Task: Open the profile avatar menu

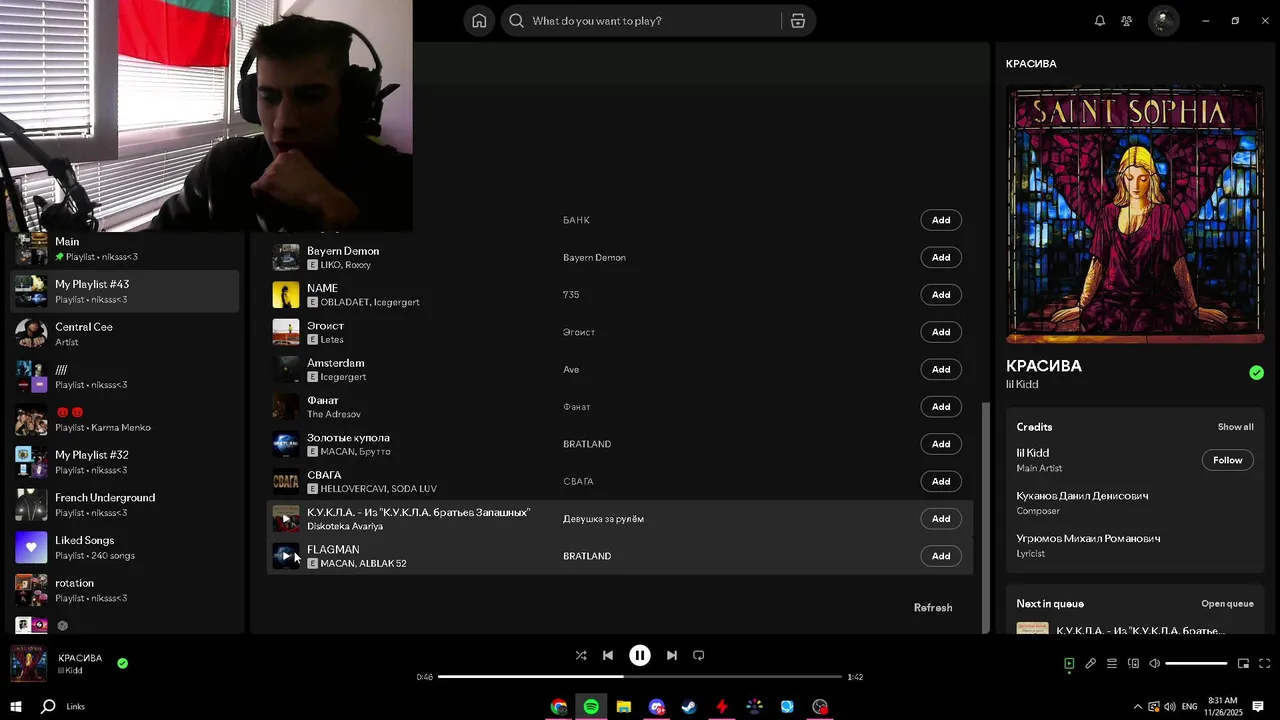Action: tap(1163, 21)
